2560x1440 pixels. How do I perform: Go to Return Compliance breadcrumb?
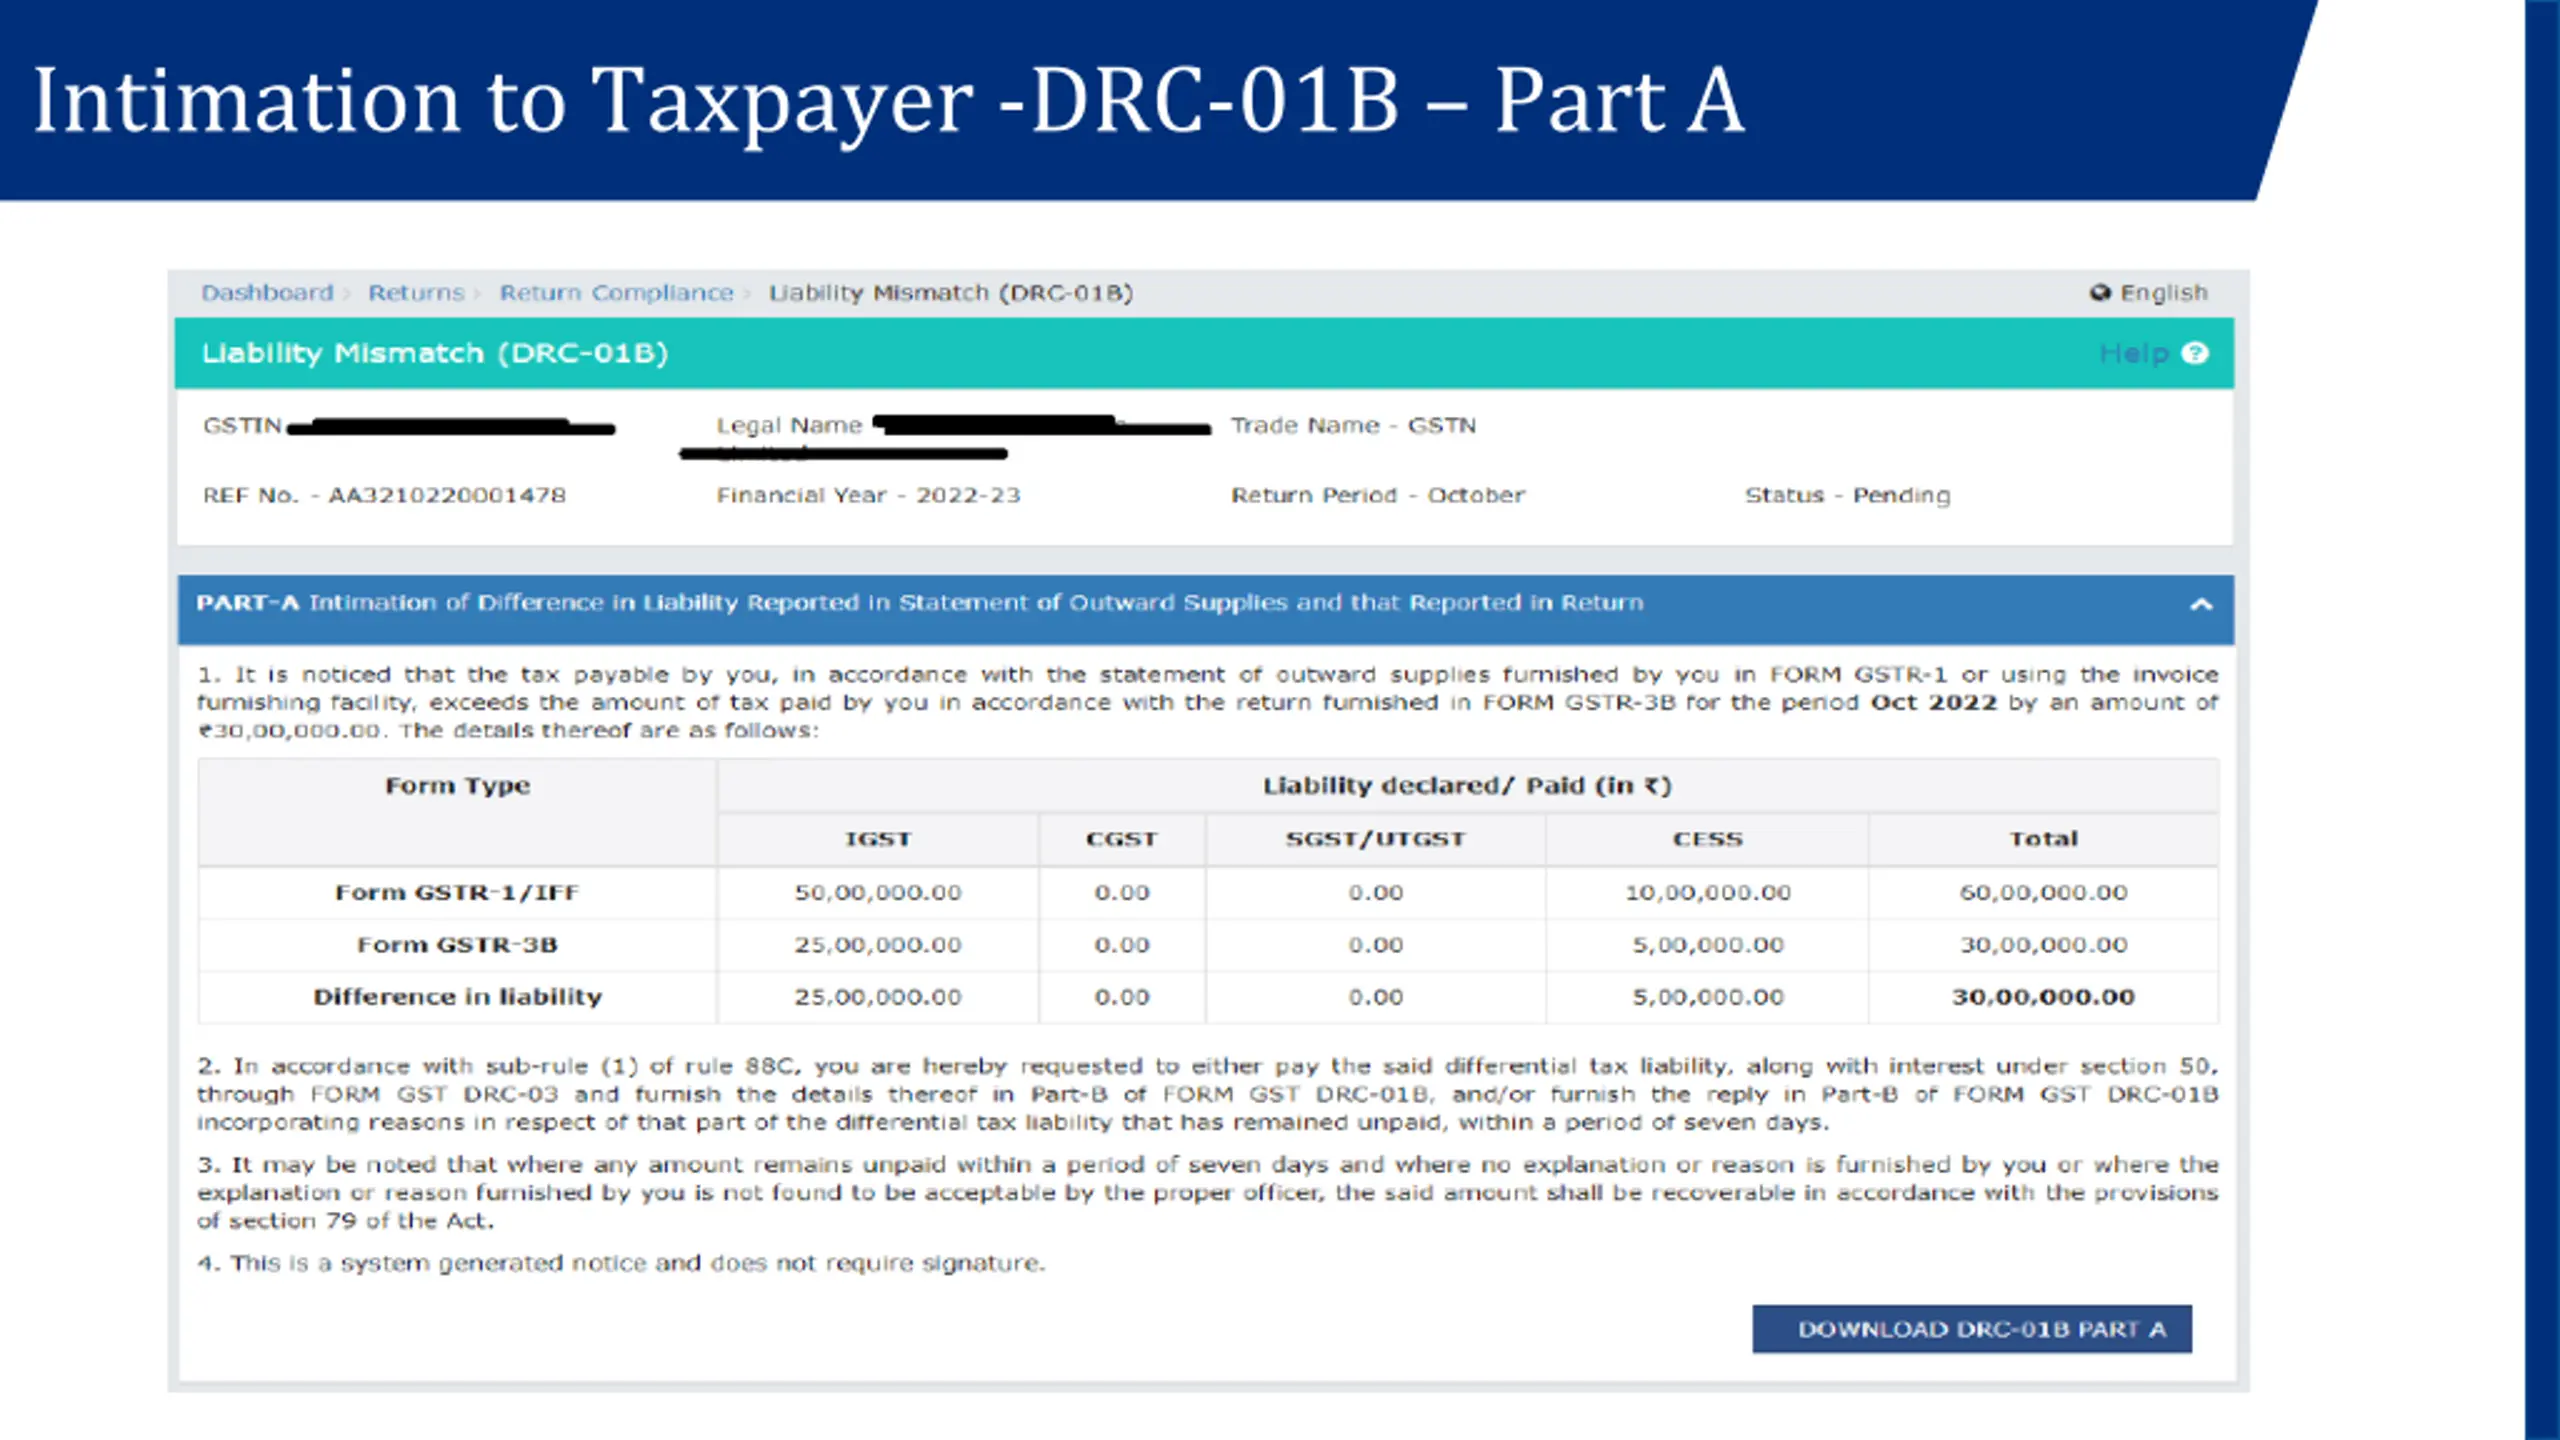[616, 293]
